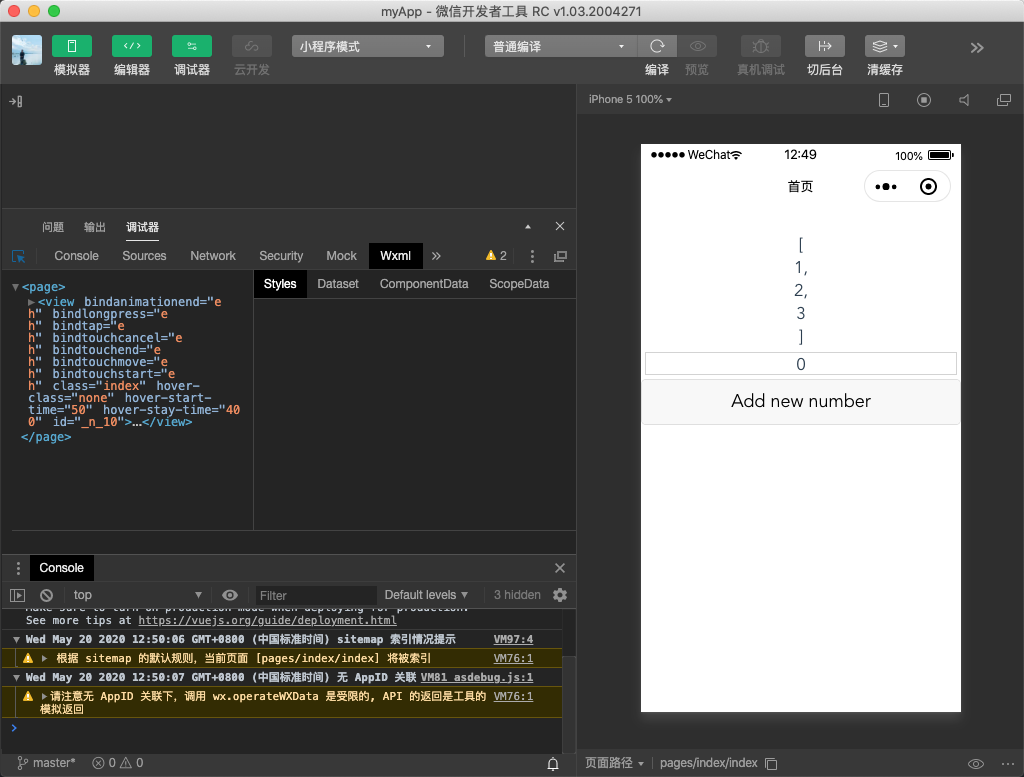Click the 清缓存 clear cache layers icon
Viewport: 1024px width, 777px height.
pos(884,46)
